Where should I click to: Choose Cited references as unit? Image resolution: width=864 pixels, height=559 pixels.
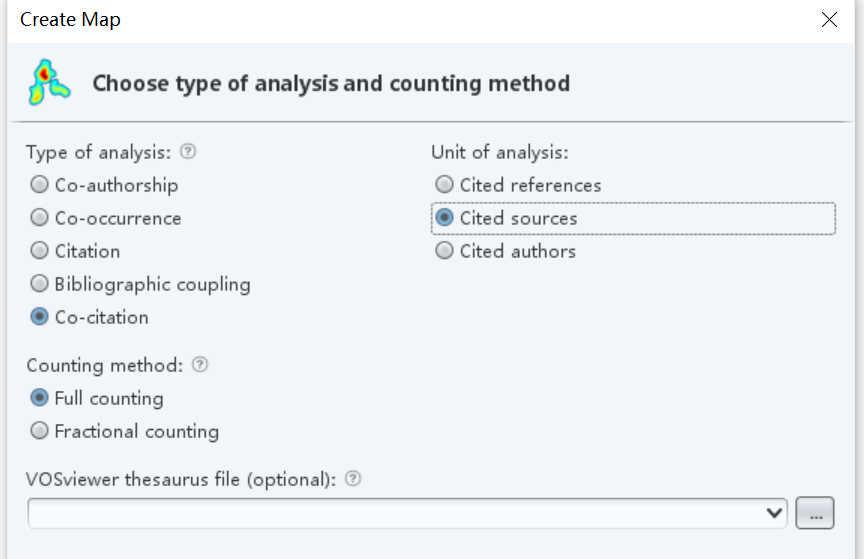point(445,185)
